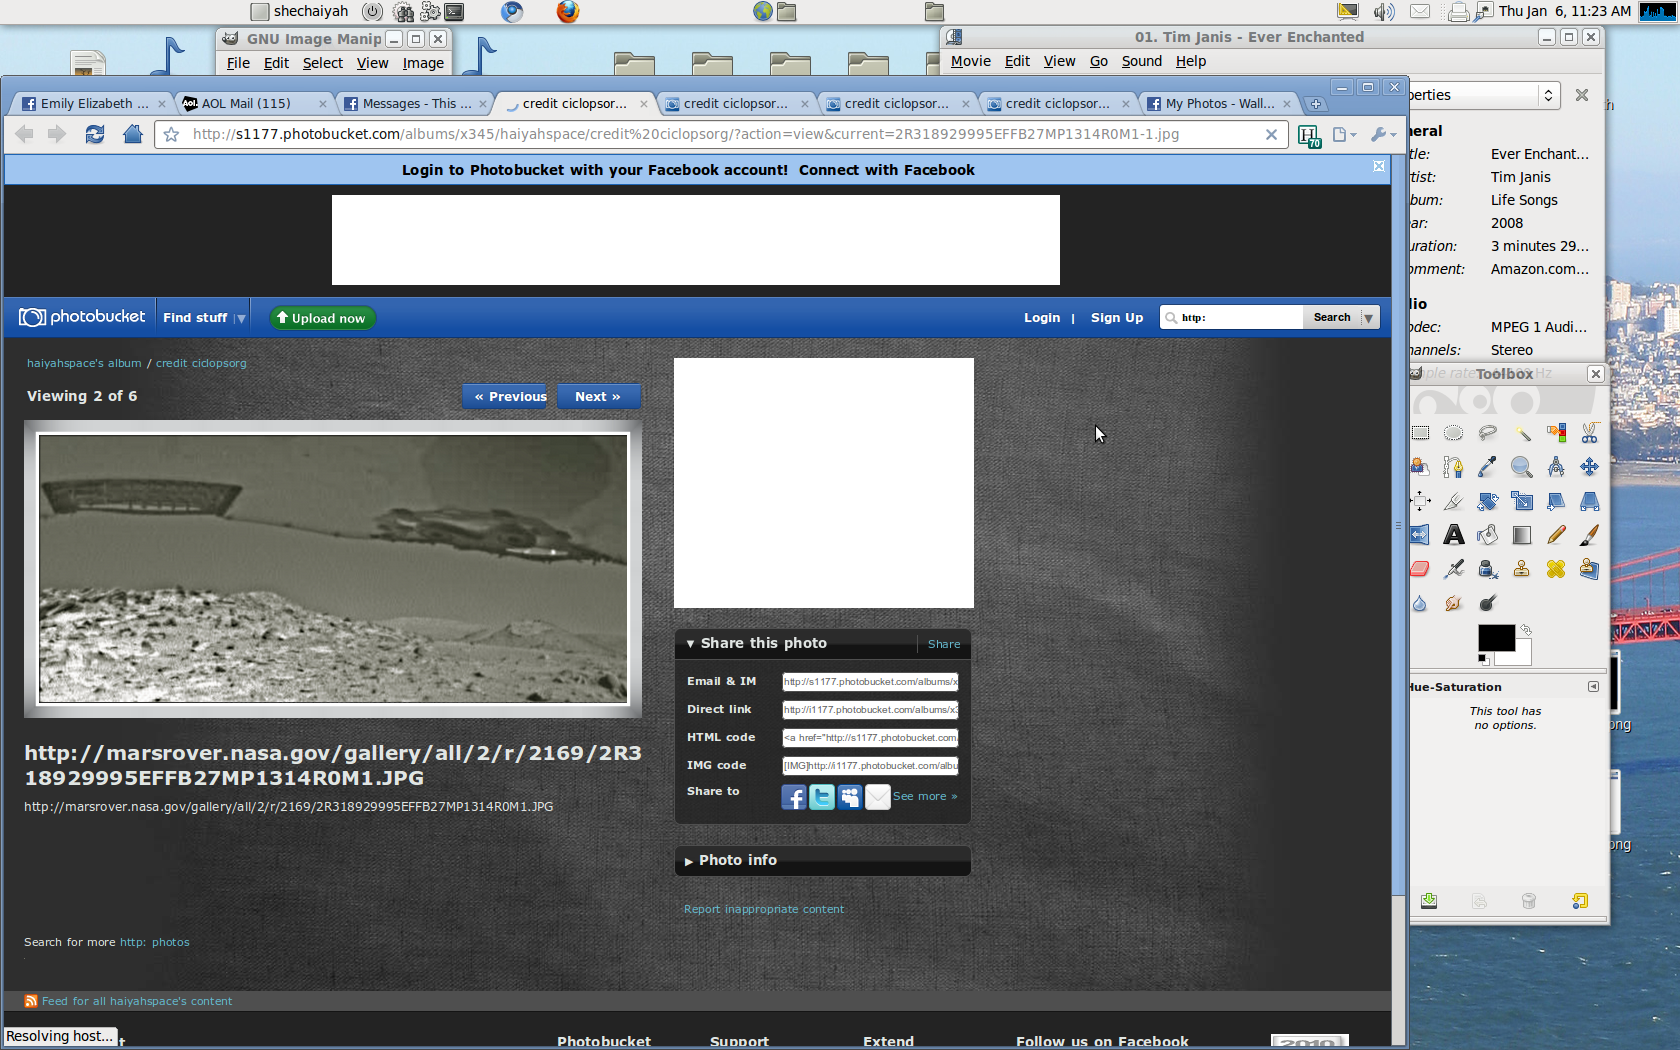Viewport: 1680px width, 1050px height.
Task: Click Connect with Facebook link
Action: [x=887, y=170]
